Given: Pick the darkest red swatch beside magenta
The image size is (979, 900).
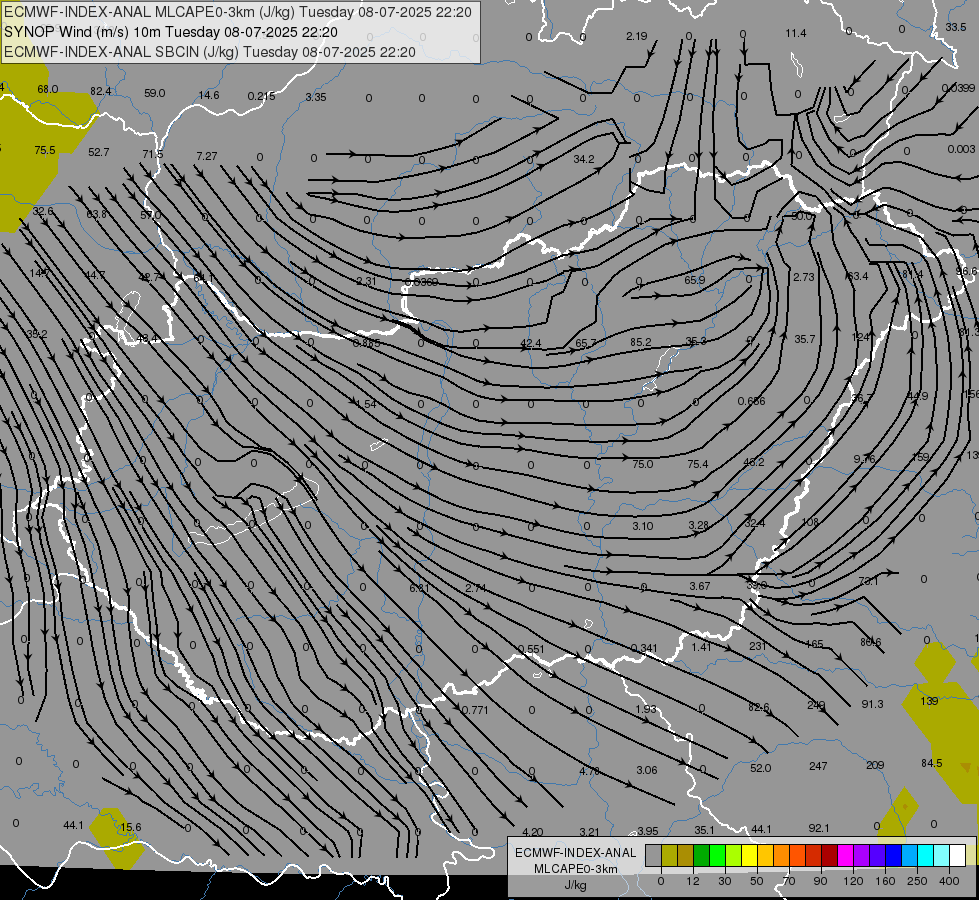Looking at the screenshot, I should point(830,855).
